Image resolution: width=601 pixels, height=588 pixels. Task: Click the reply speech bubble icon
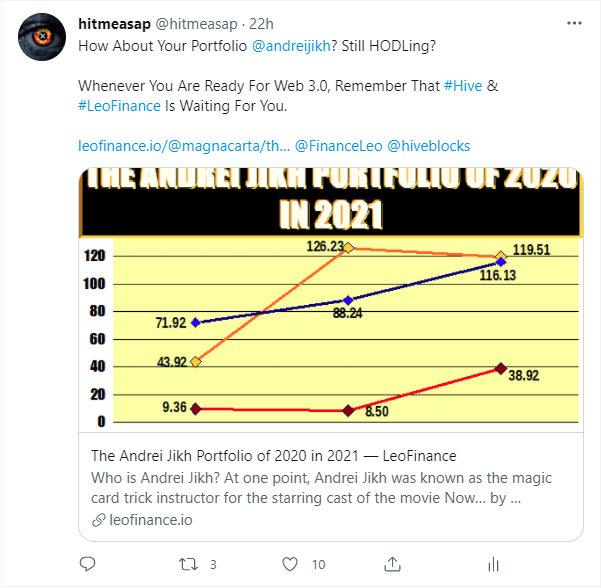tap(87, 564)
